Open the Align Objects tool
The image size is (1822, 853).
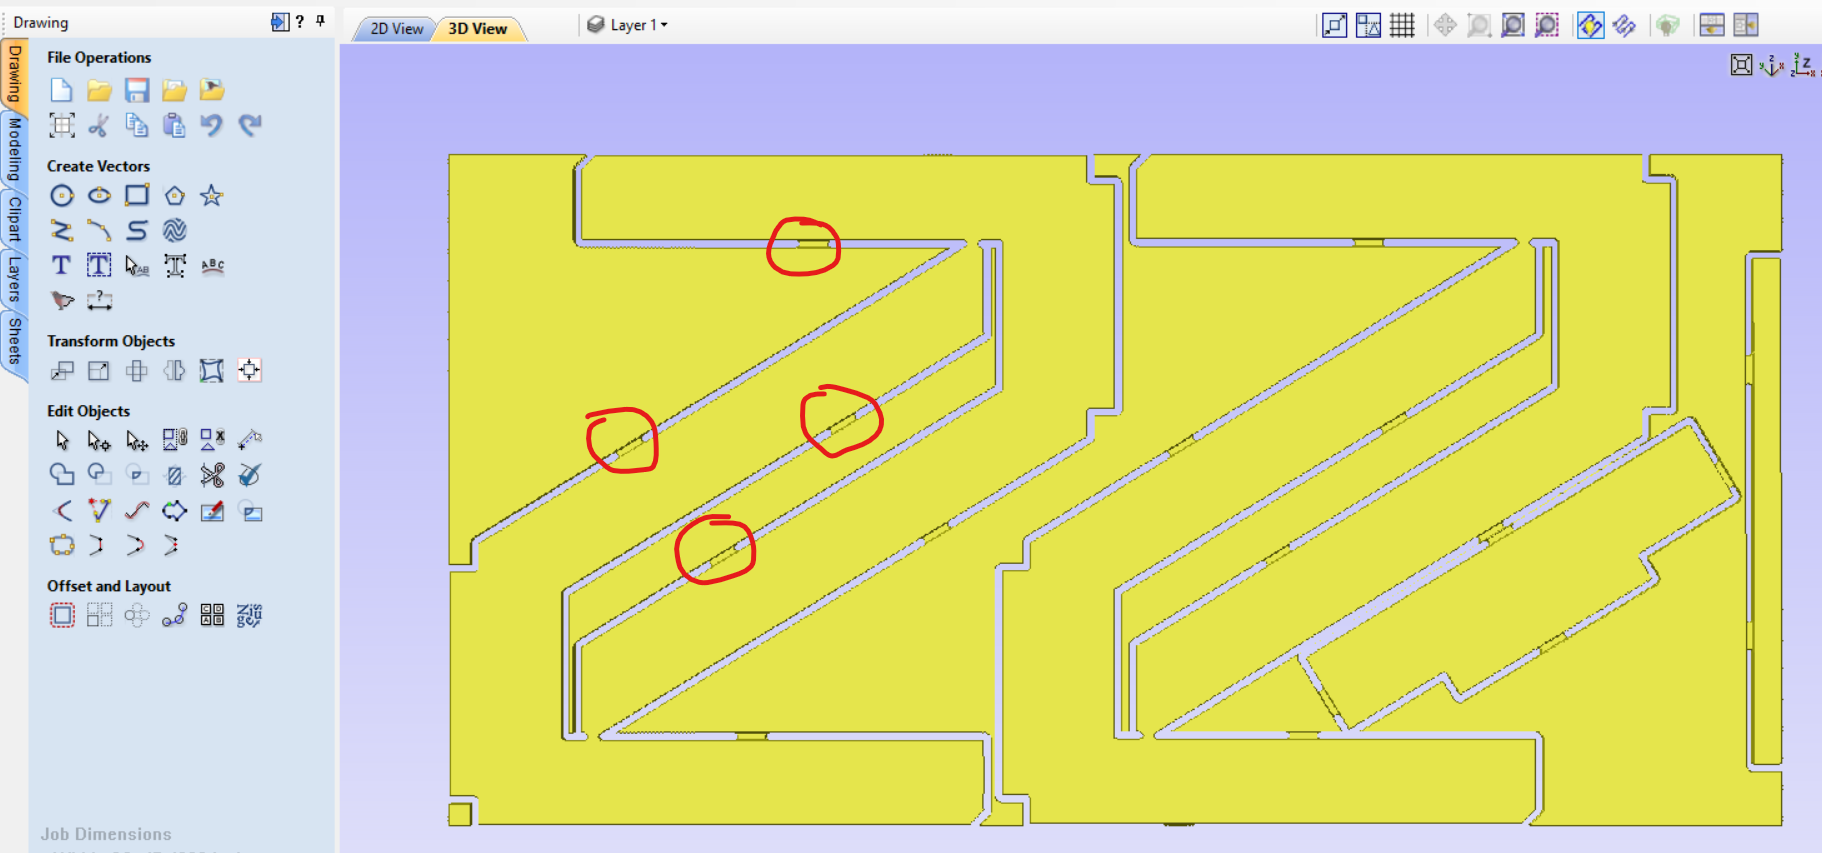pos(249,371)
